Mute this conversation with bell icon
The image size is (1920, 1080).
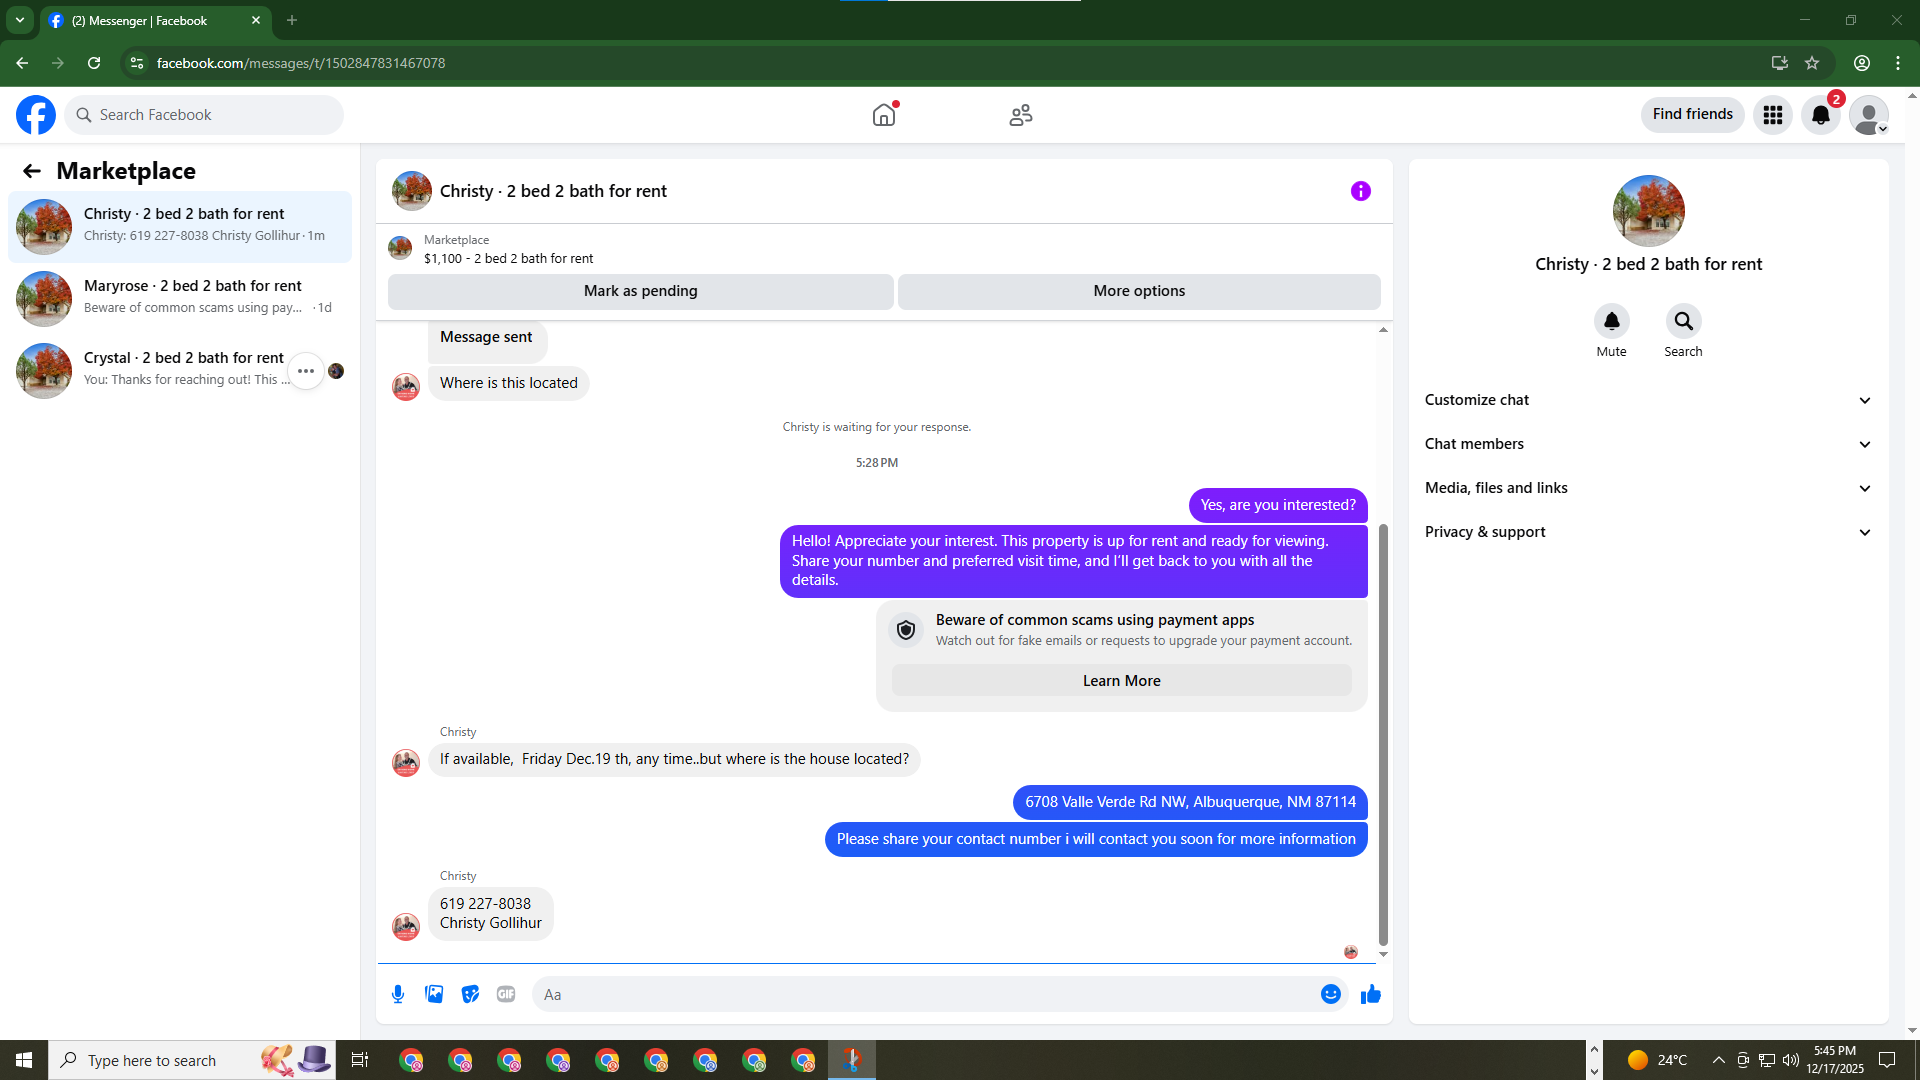[x=1611, y=321]
